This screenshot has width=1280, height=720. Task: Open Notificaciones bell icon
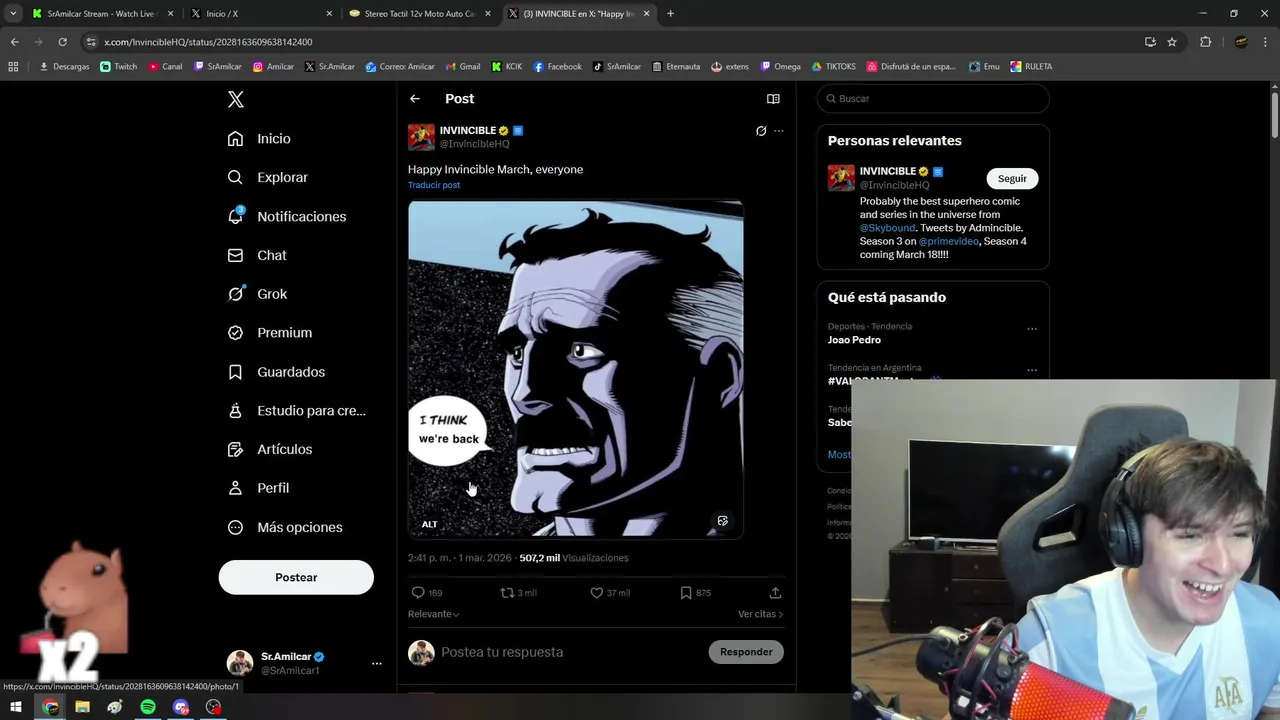236,216
